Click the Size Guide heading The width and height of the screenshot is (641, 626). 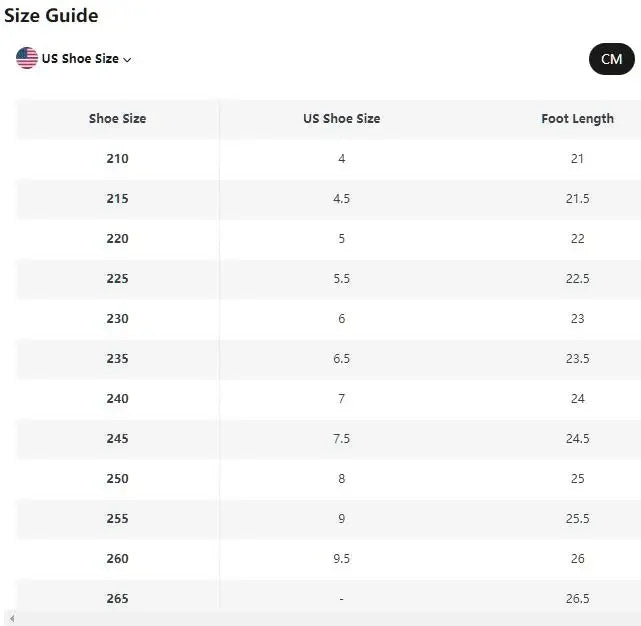click(51, 16)
